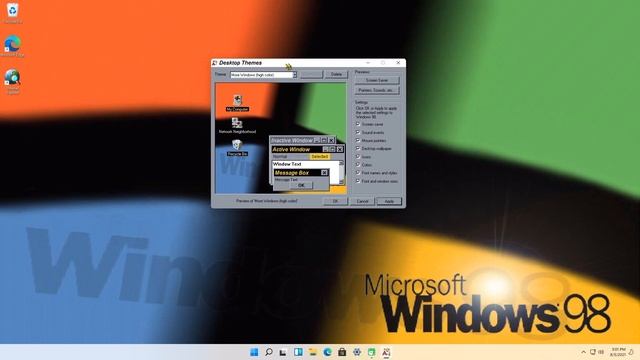The height and width of the screenshot is (360, 640).
Task: Click the Apply button
Action: click(x=389, y=201)
